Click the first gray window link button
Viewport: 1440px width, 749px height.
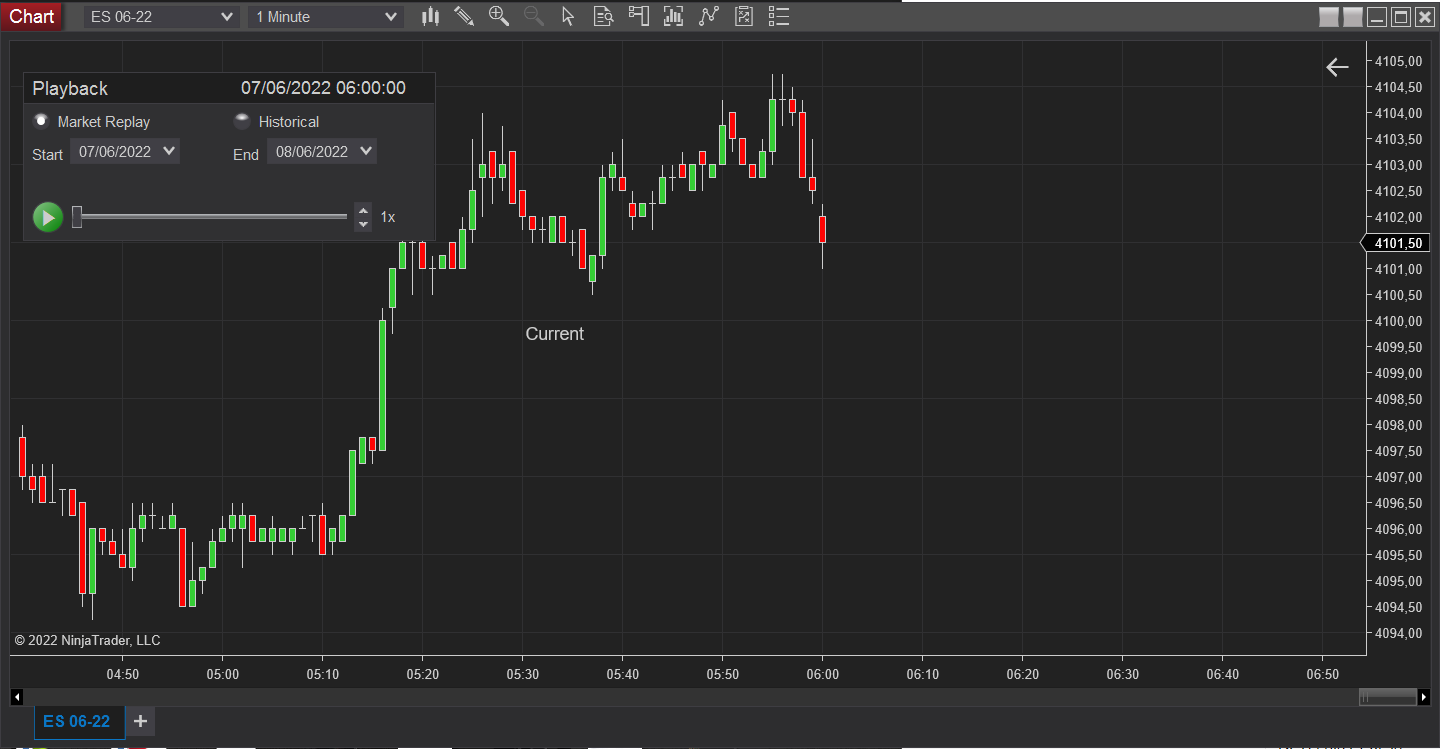click(x=1329, y=16)
